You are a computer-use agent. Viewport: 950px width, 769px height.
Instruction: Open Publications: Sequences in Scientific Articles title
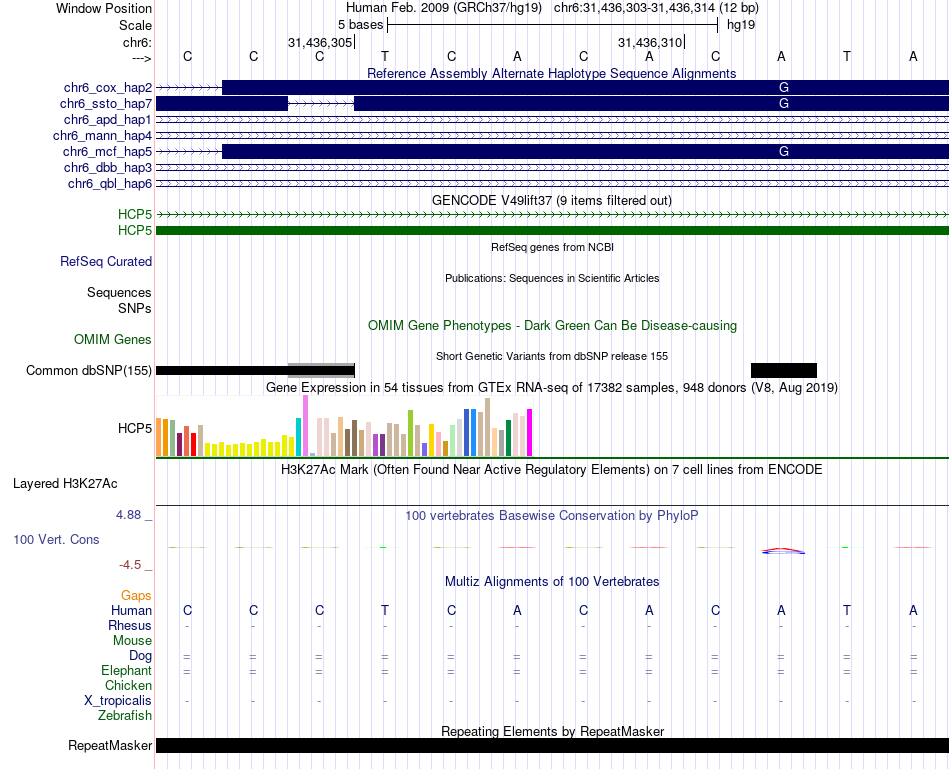coord(552,278)
